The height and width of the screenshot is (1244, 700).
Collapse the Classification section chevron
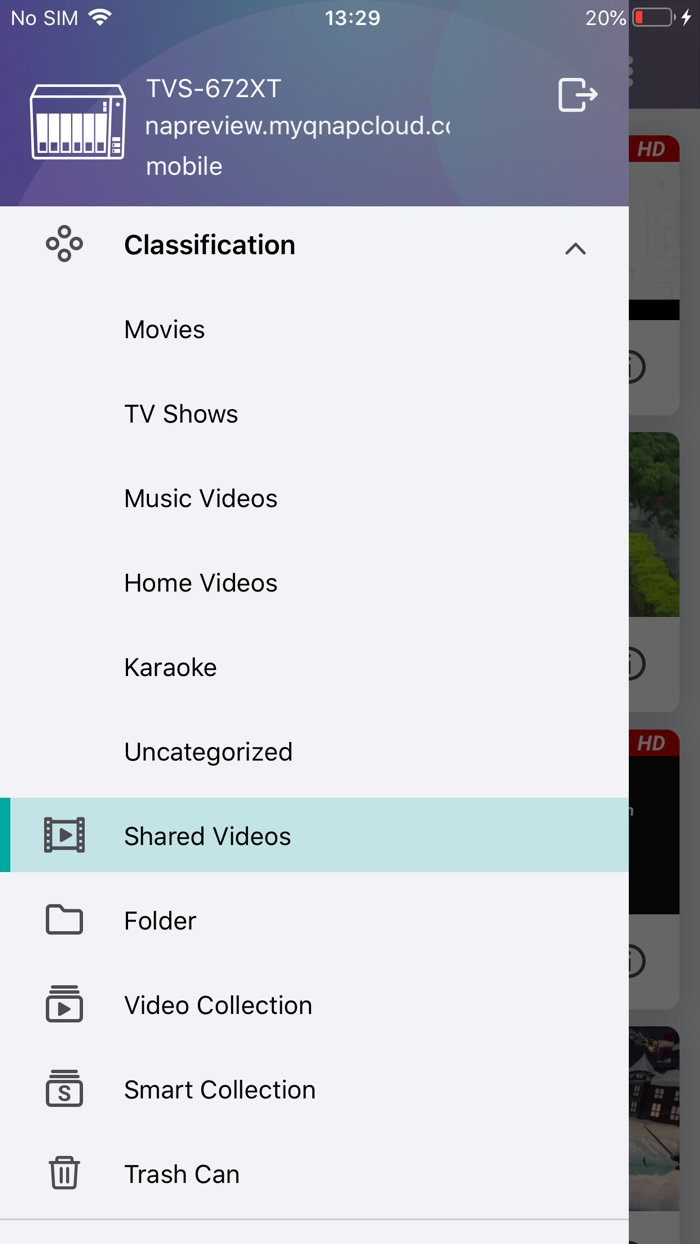(575, 248)
